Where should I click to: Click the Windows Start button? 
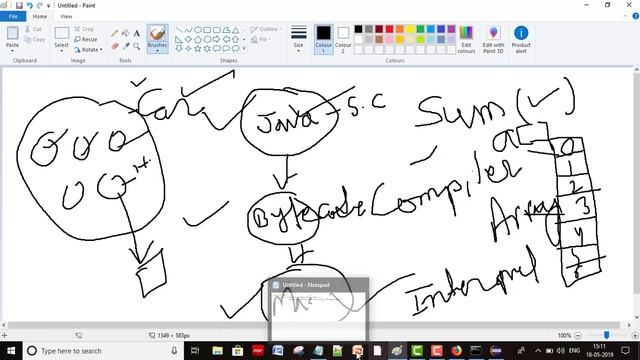coord(11,351)
